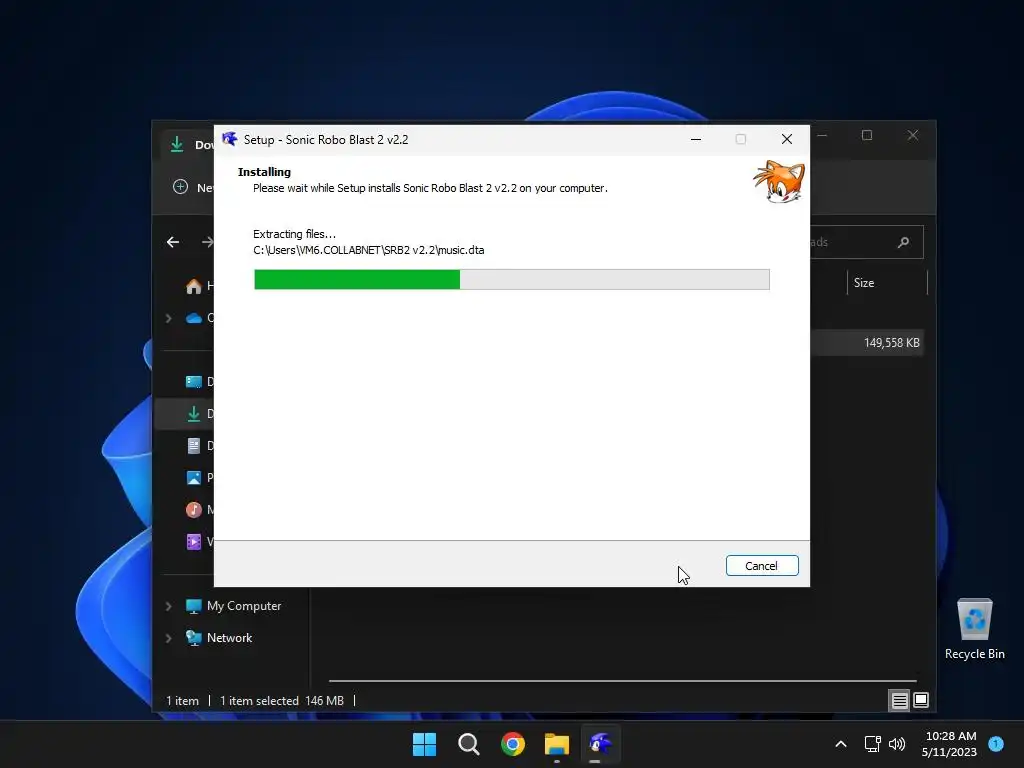
Task: Click the File Explorer horizontal scrollbar
Action: pos(622,680)
